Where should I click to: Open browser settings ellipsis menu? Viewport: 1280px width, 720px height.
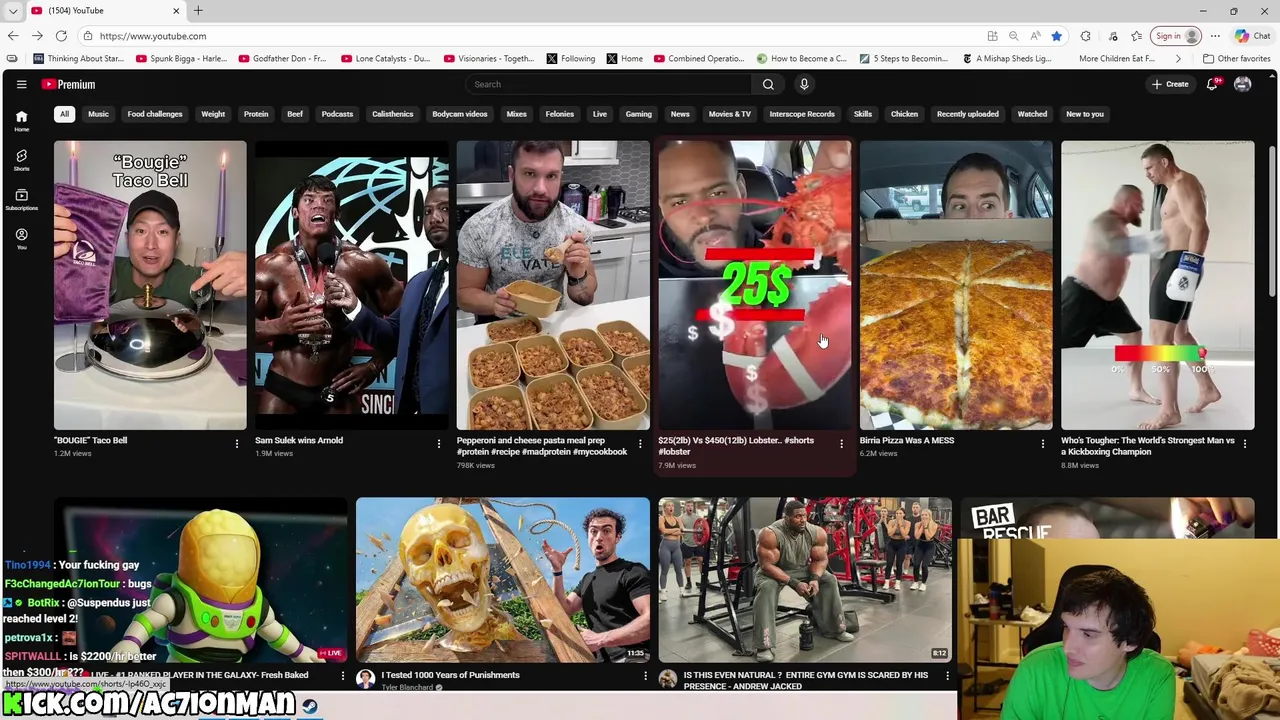coord(1215,36)
